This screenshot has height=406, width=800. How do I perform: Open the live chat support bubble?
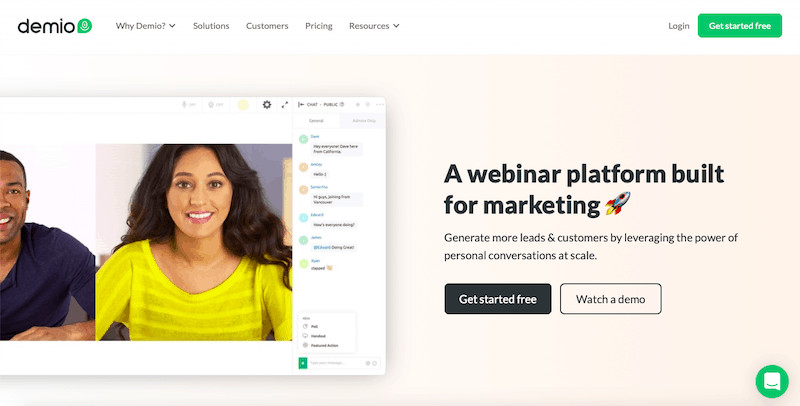click(x=772, y=382)
